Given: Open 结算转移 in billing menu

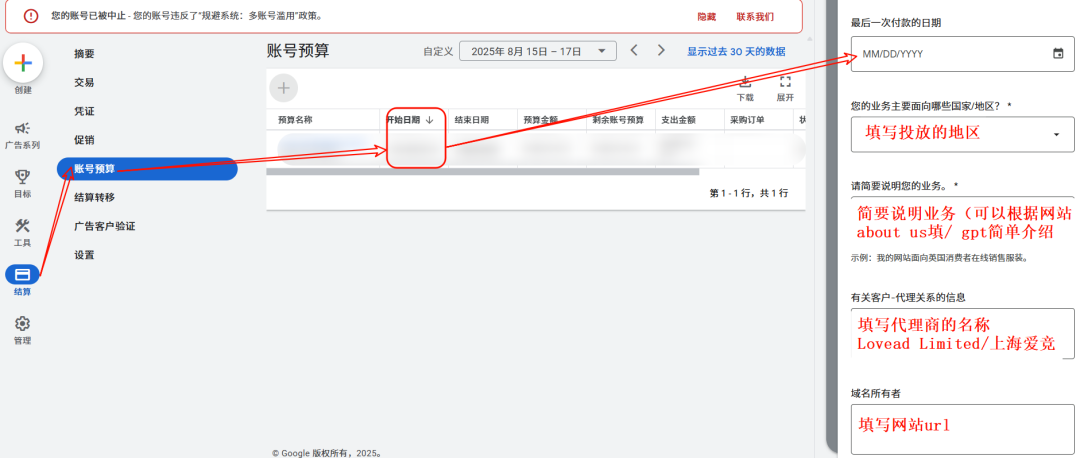Looking at the screenshot, I should 94,197.
